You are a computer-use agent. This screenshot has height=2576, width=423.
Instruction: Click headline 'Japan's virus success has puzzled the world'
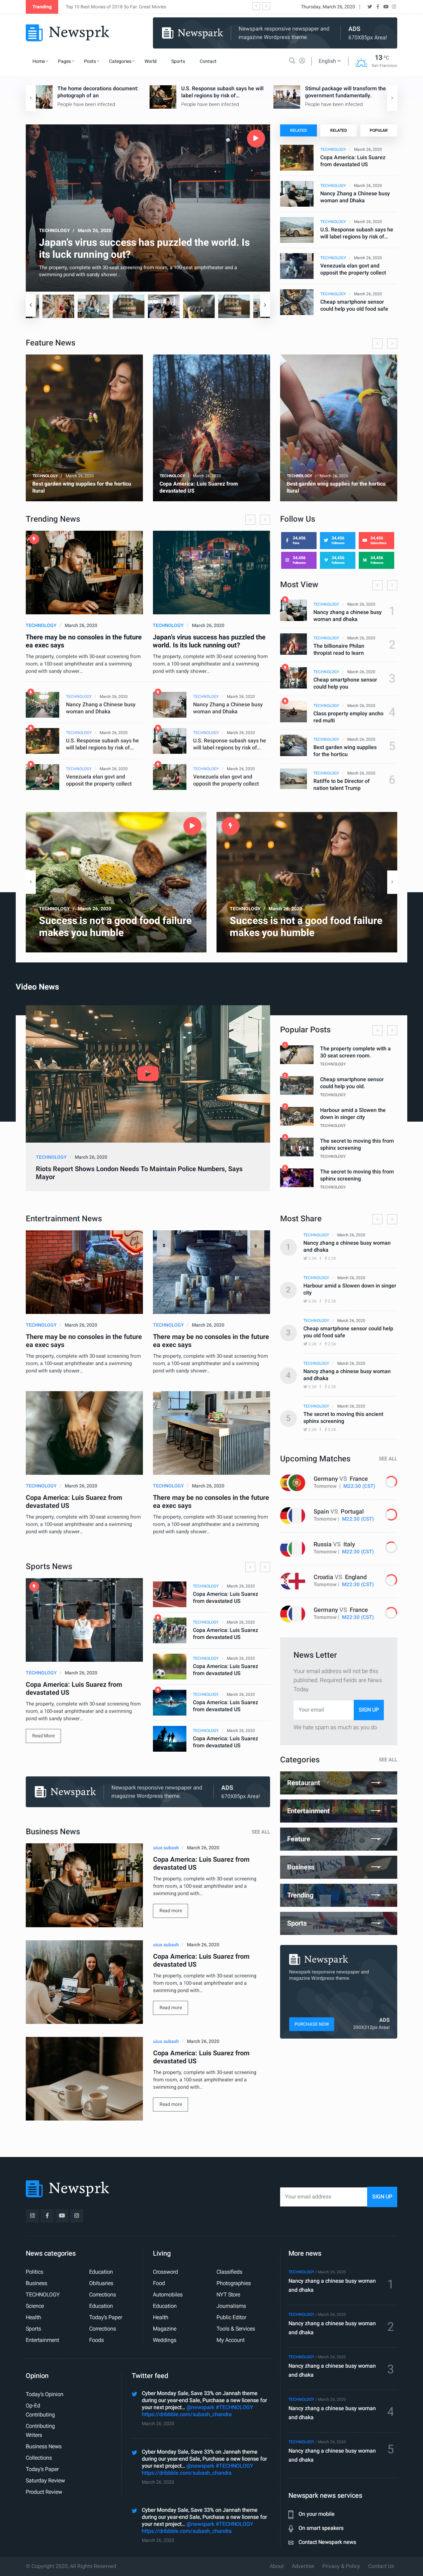(x=144, y=248)
